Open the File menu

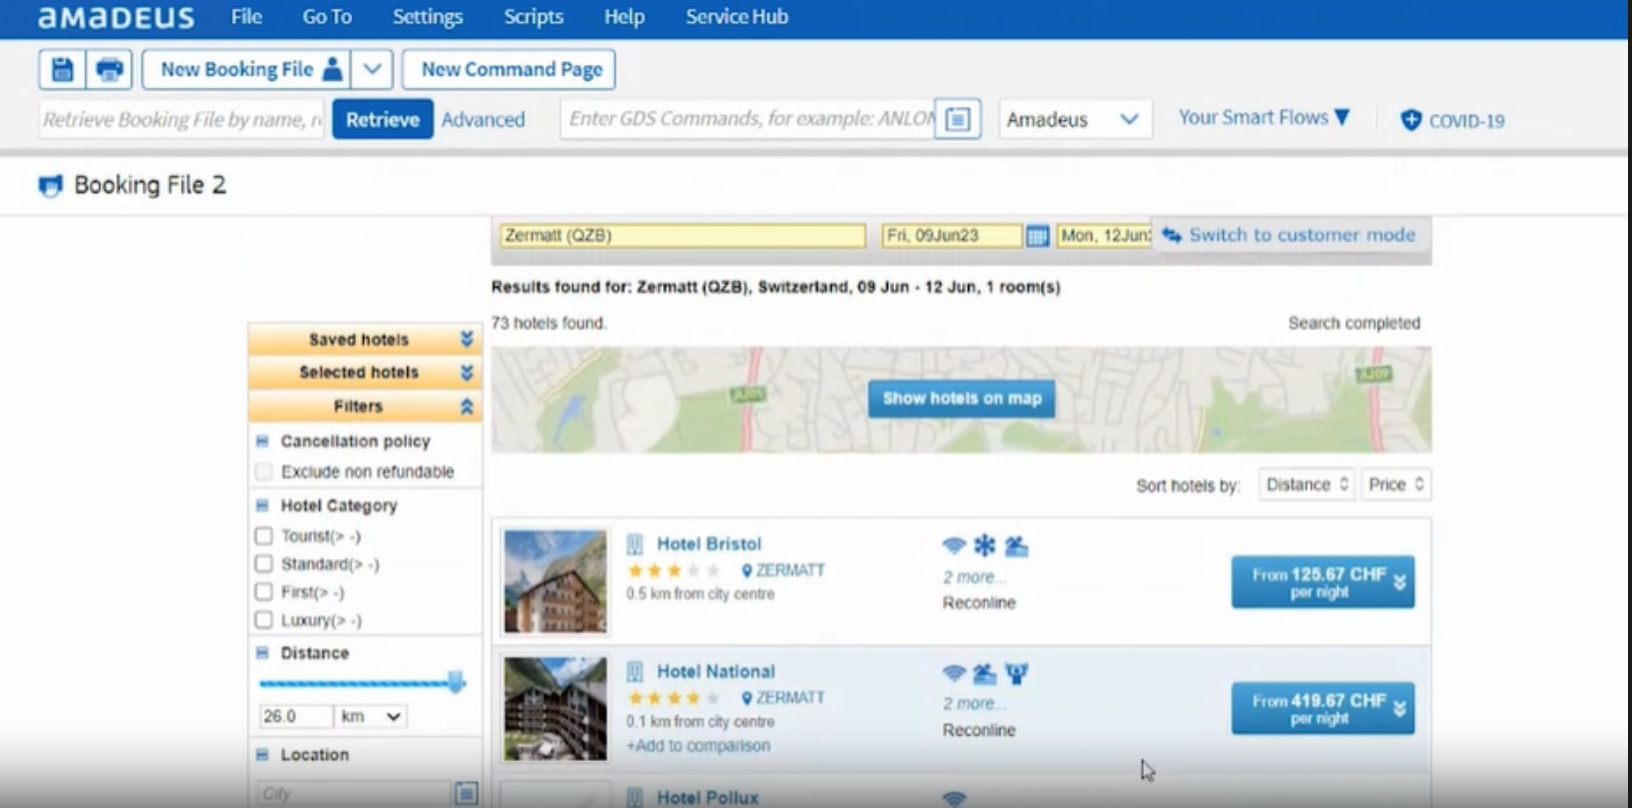point(246,17)
